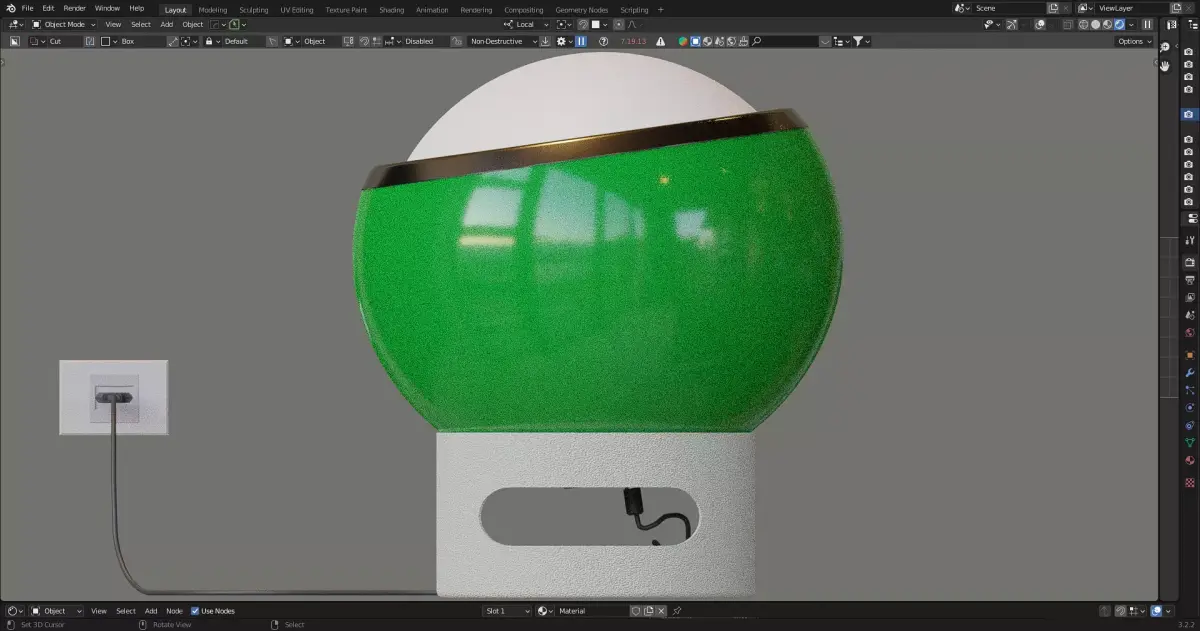The image size is (1200, 631).
Task: Open the Local transform orientation dropdown
Action: [x=526, y=24]
